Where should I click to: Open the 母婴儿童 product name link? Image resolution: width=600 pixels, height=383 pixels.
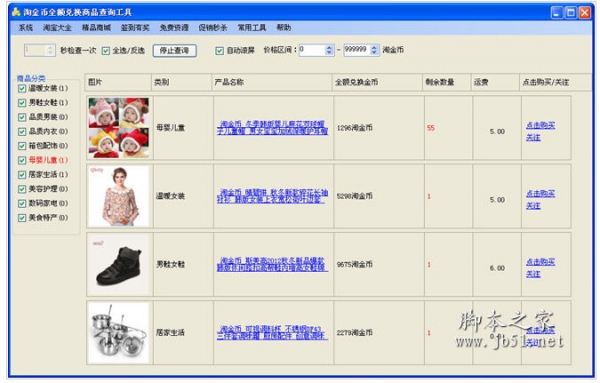click(x=272, y=128)
